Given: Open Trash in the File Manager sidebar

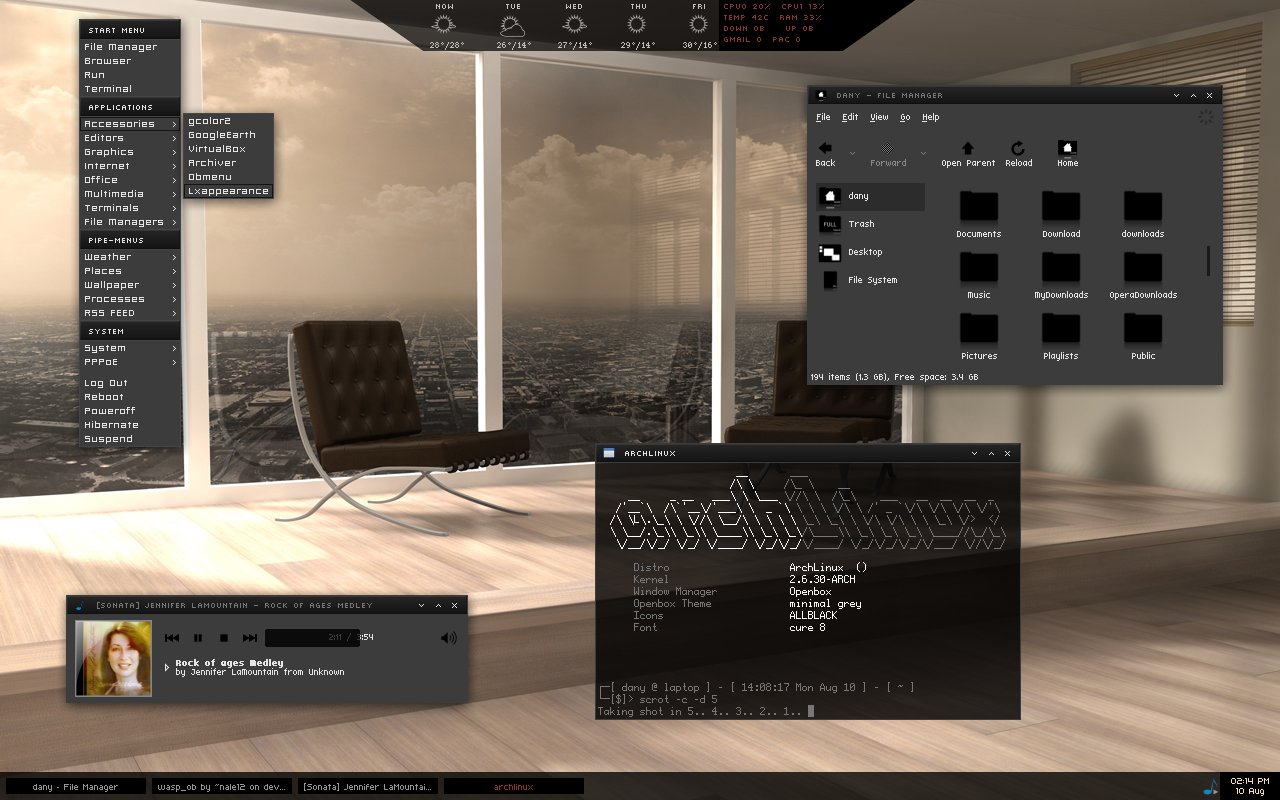Looking at the screenshot, I should [x=870, y=224].
